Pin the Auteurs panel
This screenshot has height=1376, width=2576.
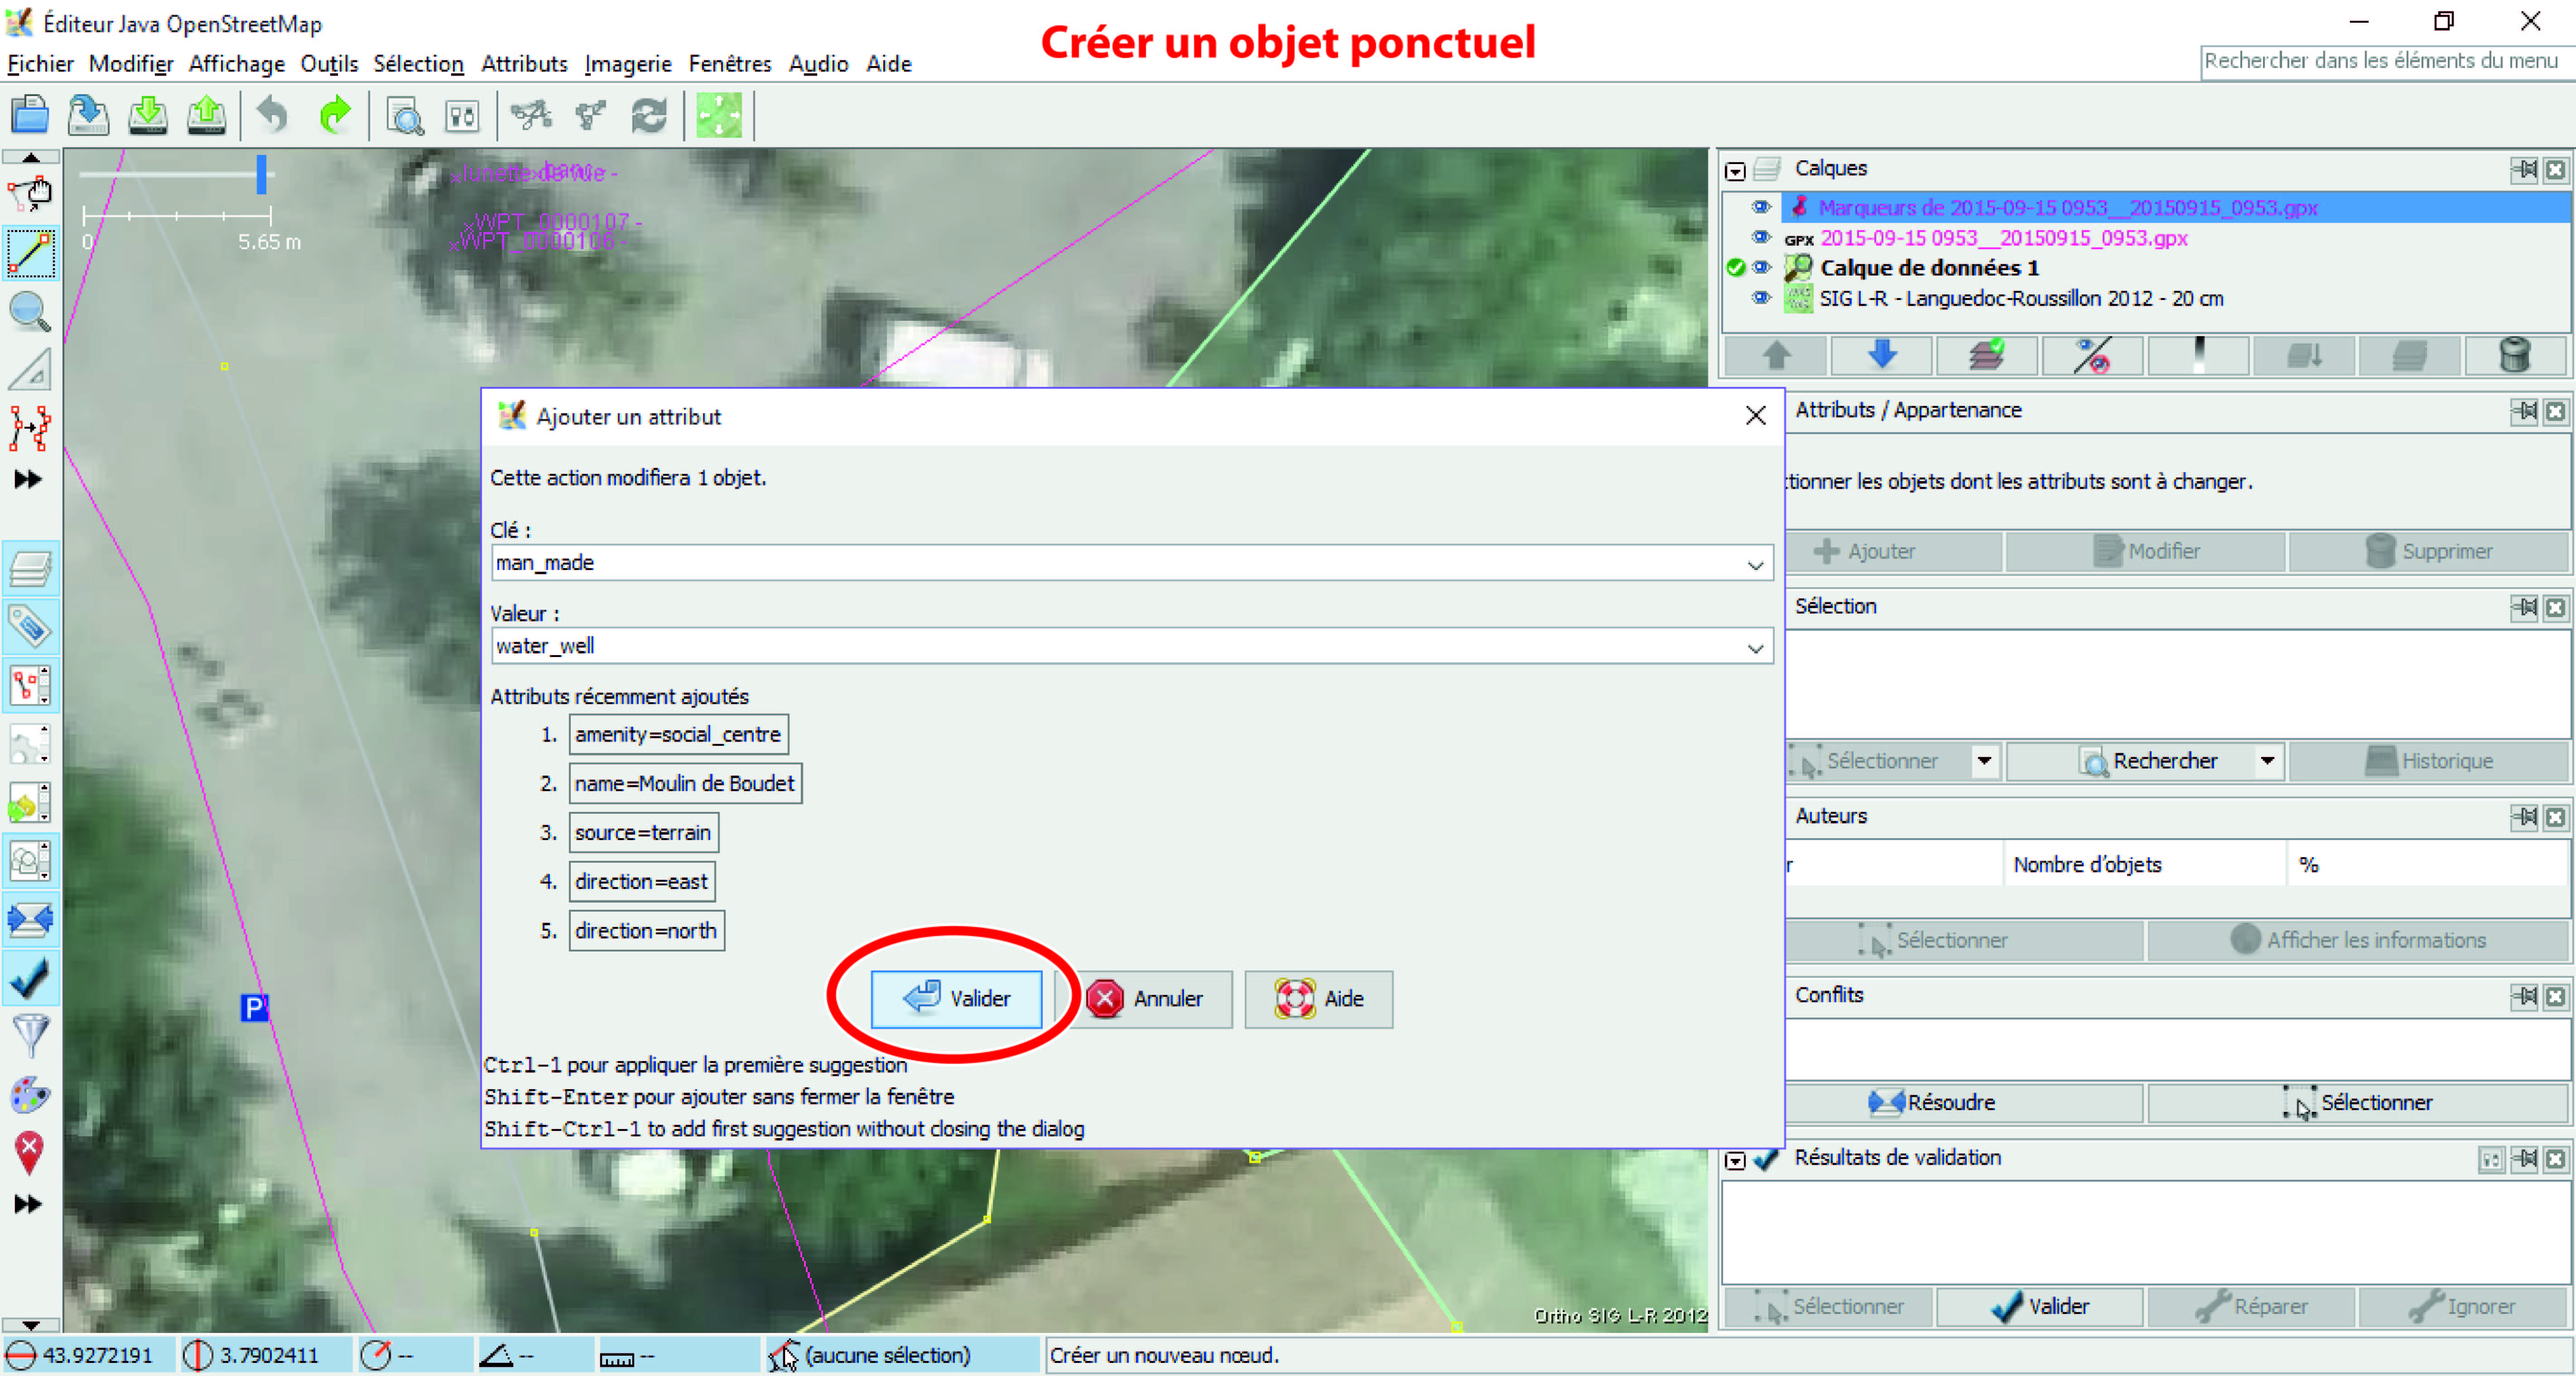[x=2524, y=817]
